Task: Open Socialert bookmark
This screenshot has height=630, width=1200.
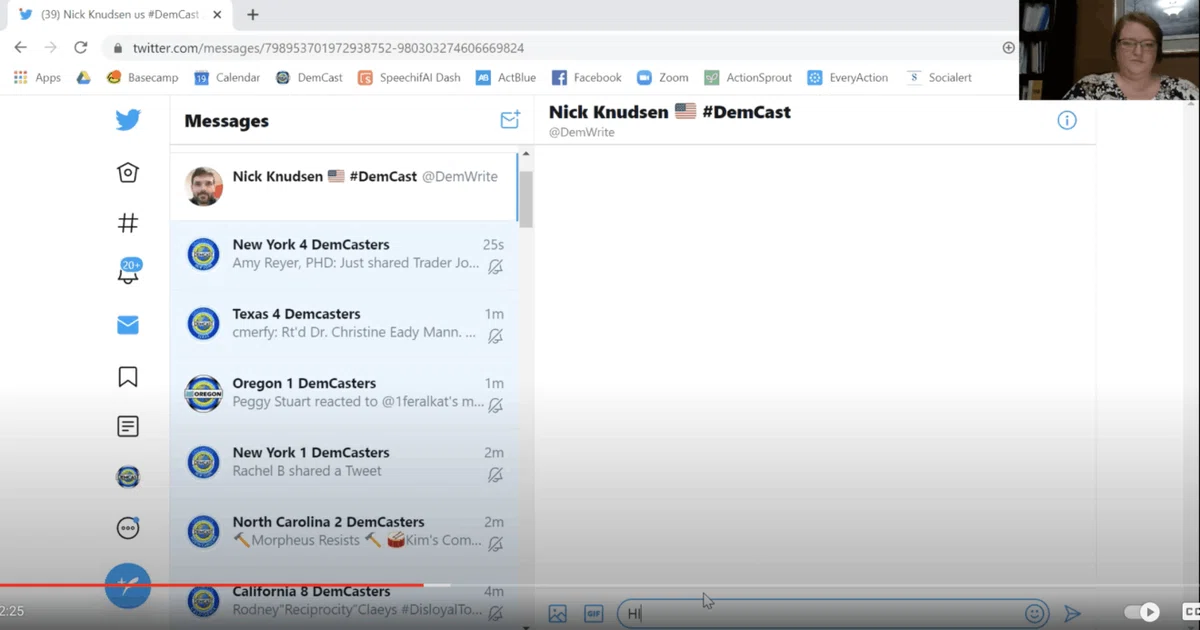Action: [939, 77]
